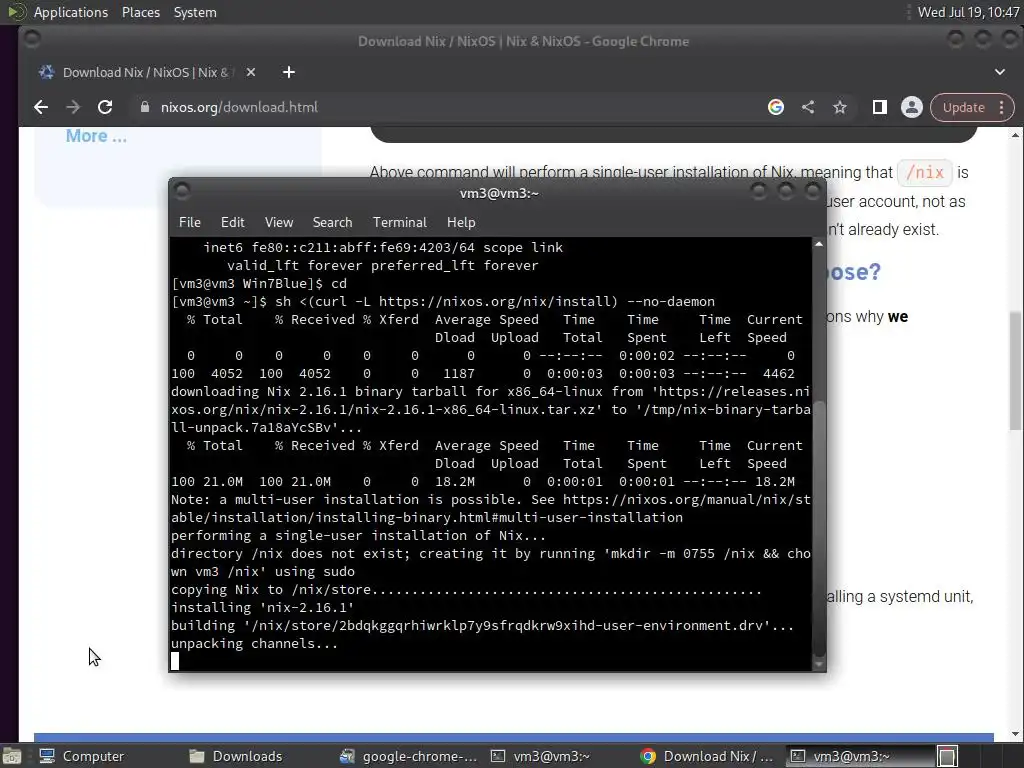Open the terminal View menu
The image size is (1024, 768).
pyautogui.click(x=279, y=223)
